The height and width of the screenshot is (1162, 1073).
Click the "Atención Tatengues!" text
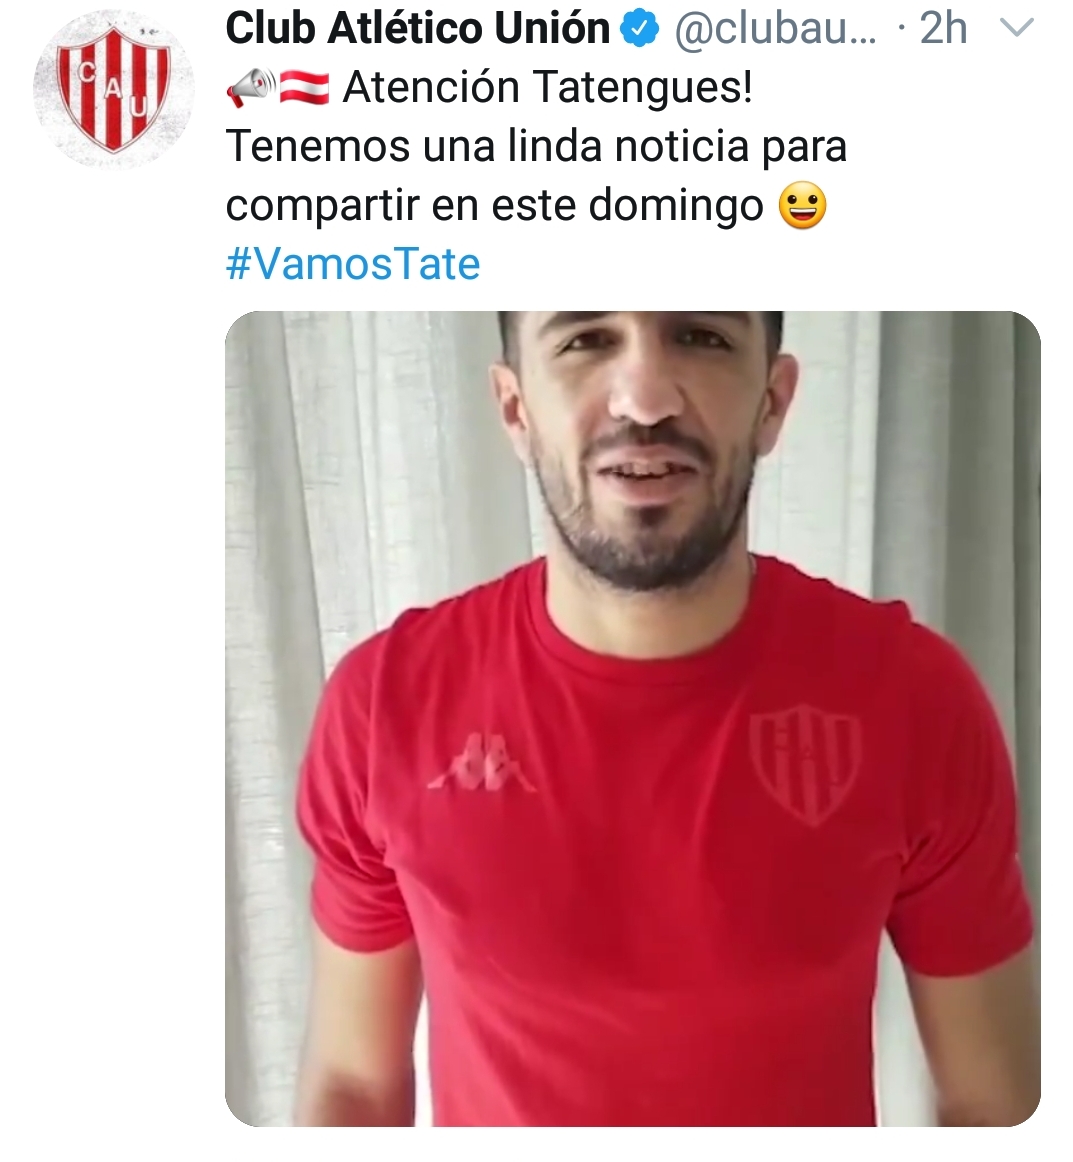click(548, 87)
